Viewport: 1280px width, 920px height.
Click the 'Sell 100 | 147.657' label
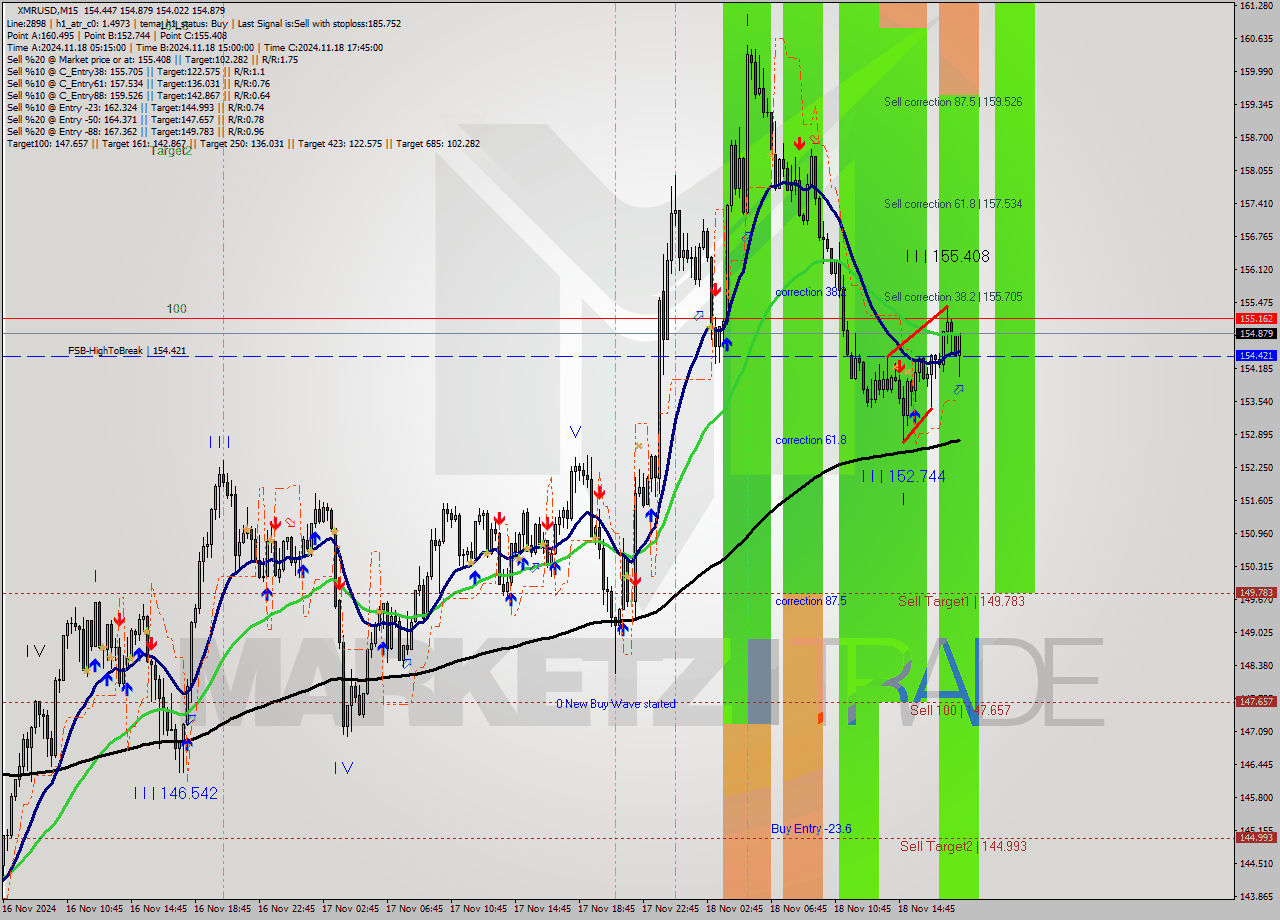click(960, 710)
